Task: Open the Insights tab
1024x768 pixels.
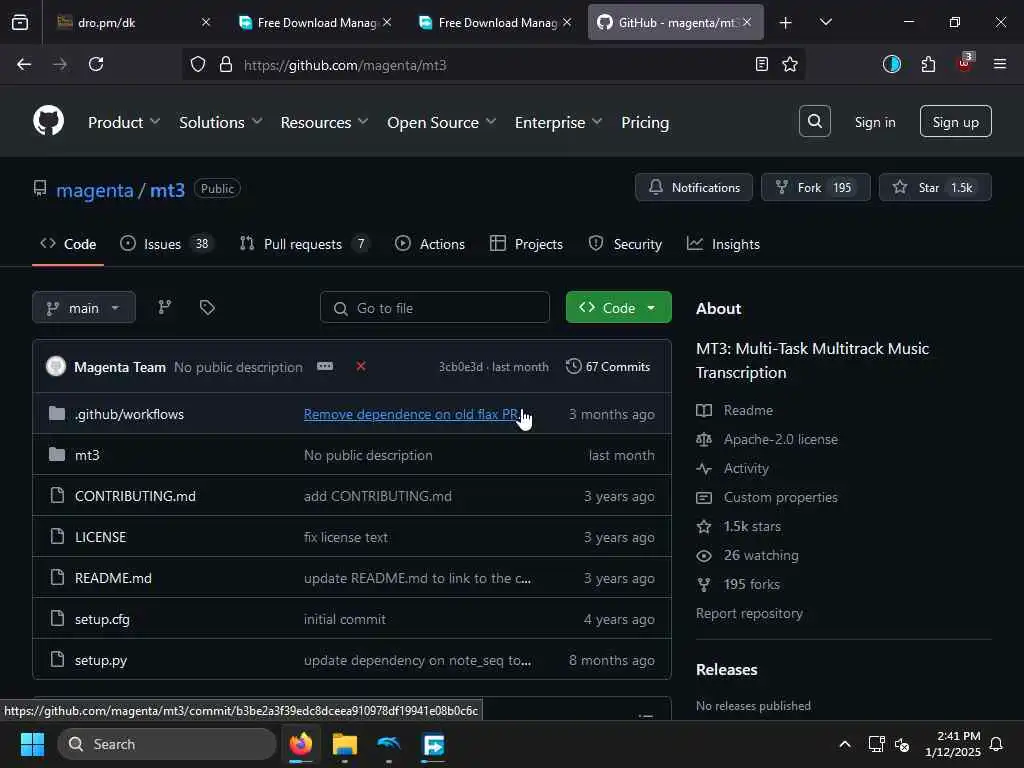Action: pyautogui.click(x=723, y=244)
